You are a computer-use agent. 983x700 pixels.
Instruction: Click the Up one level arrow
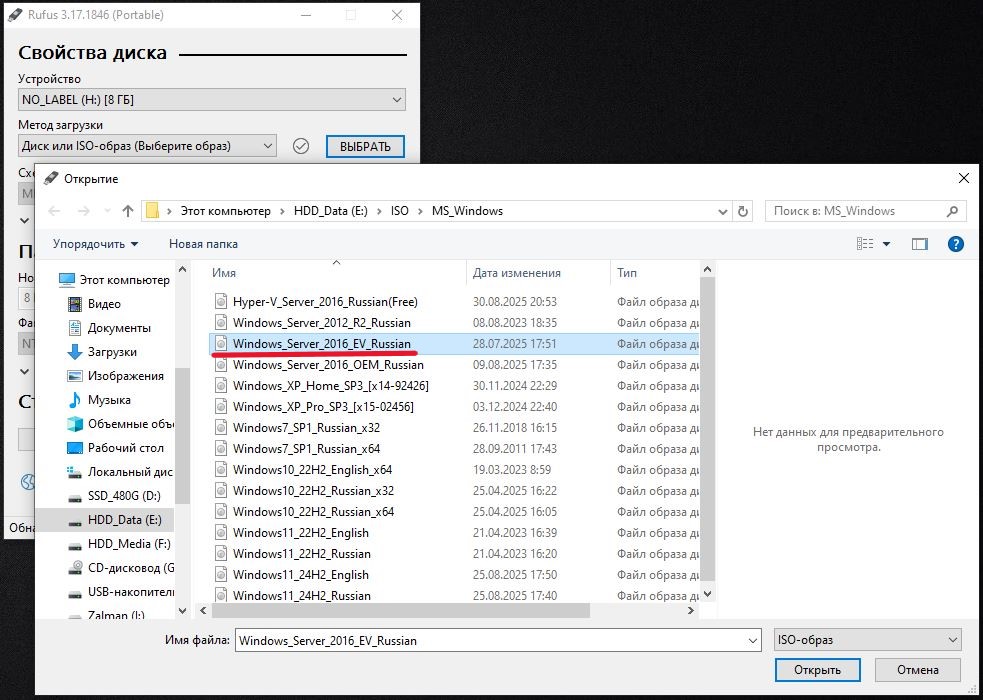[128, 211]
